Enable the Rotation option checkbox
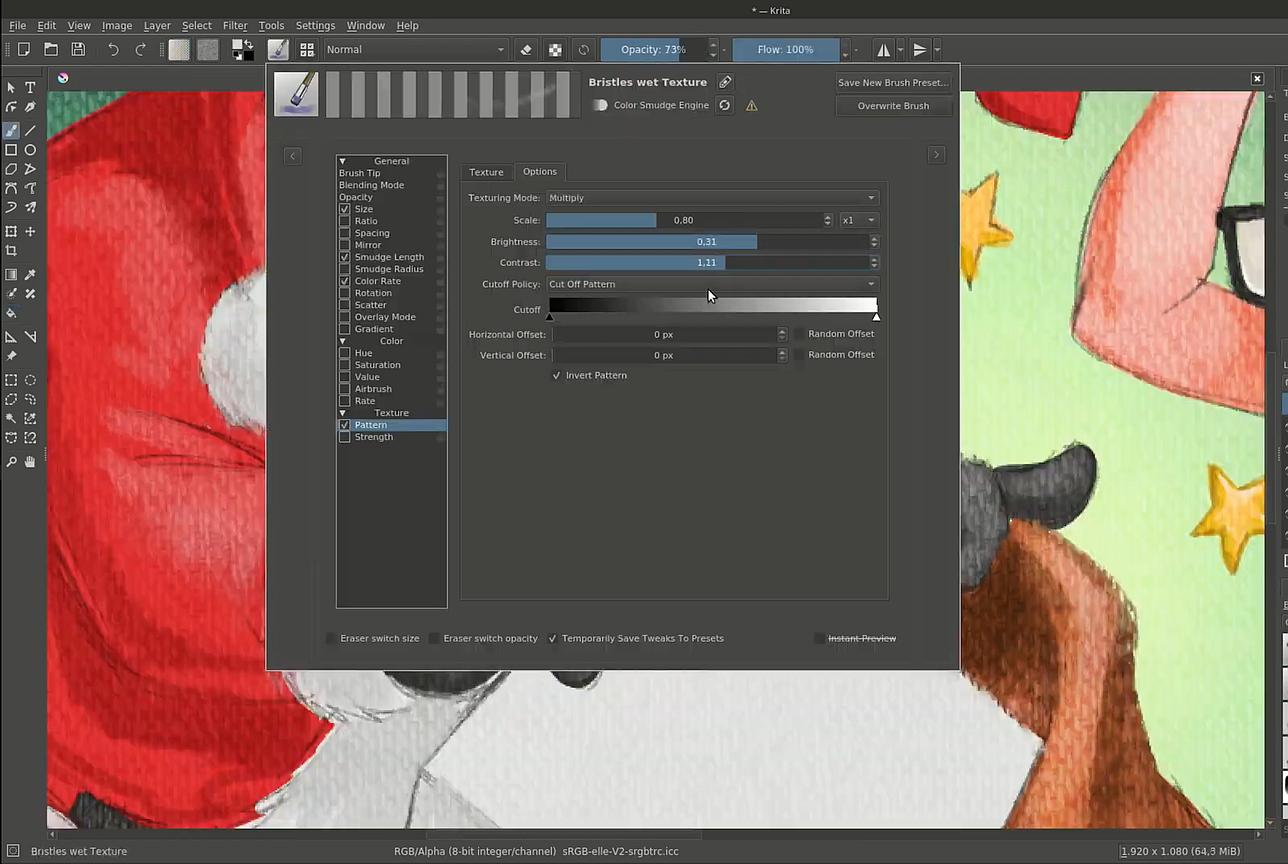 click(x=345, y=293)
